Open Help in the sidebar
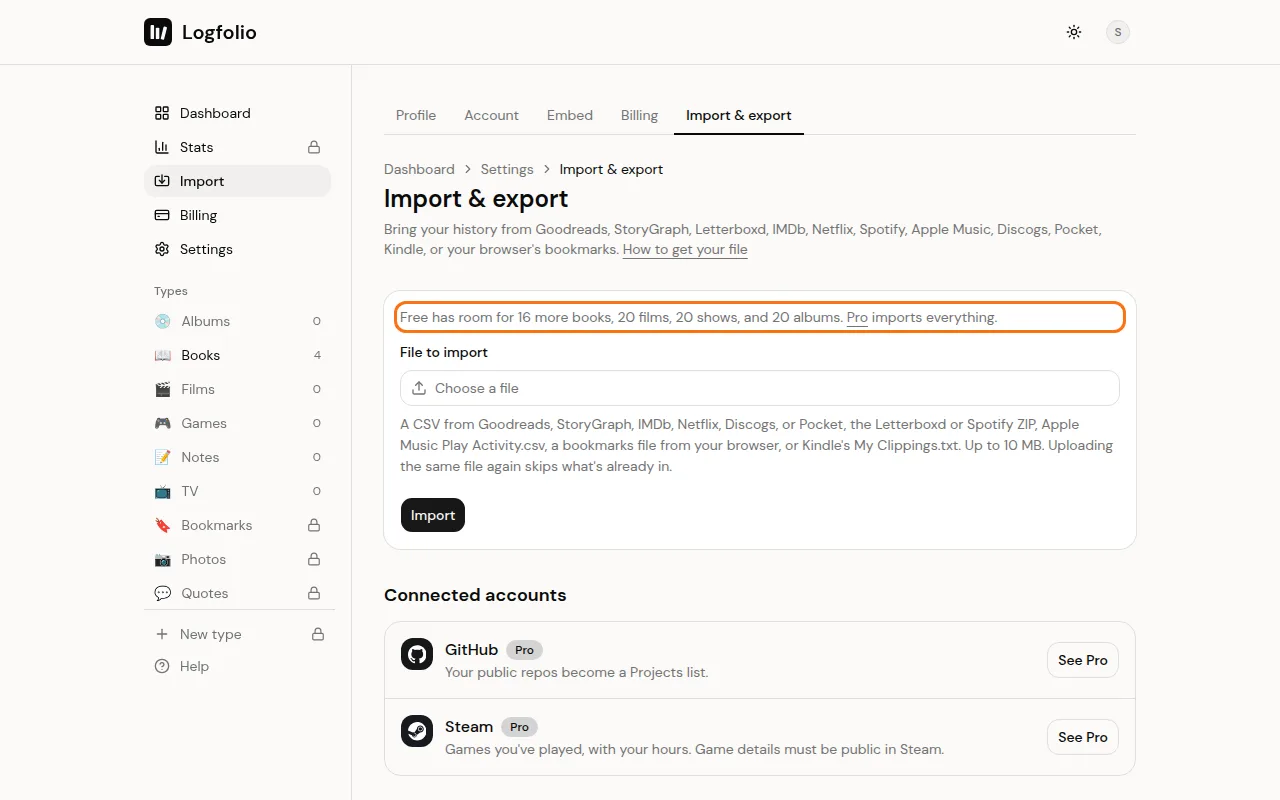Image resolution: width=1280 pixels, height=800 pixels. tap(239, 666)
